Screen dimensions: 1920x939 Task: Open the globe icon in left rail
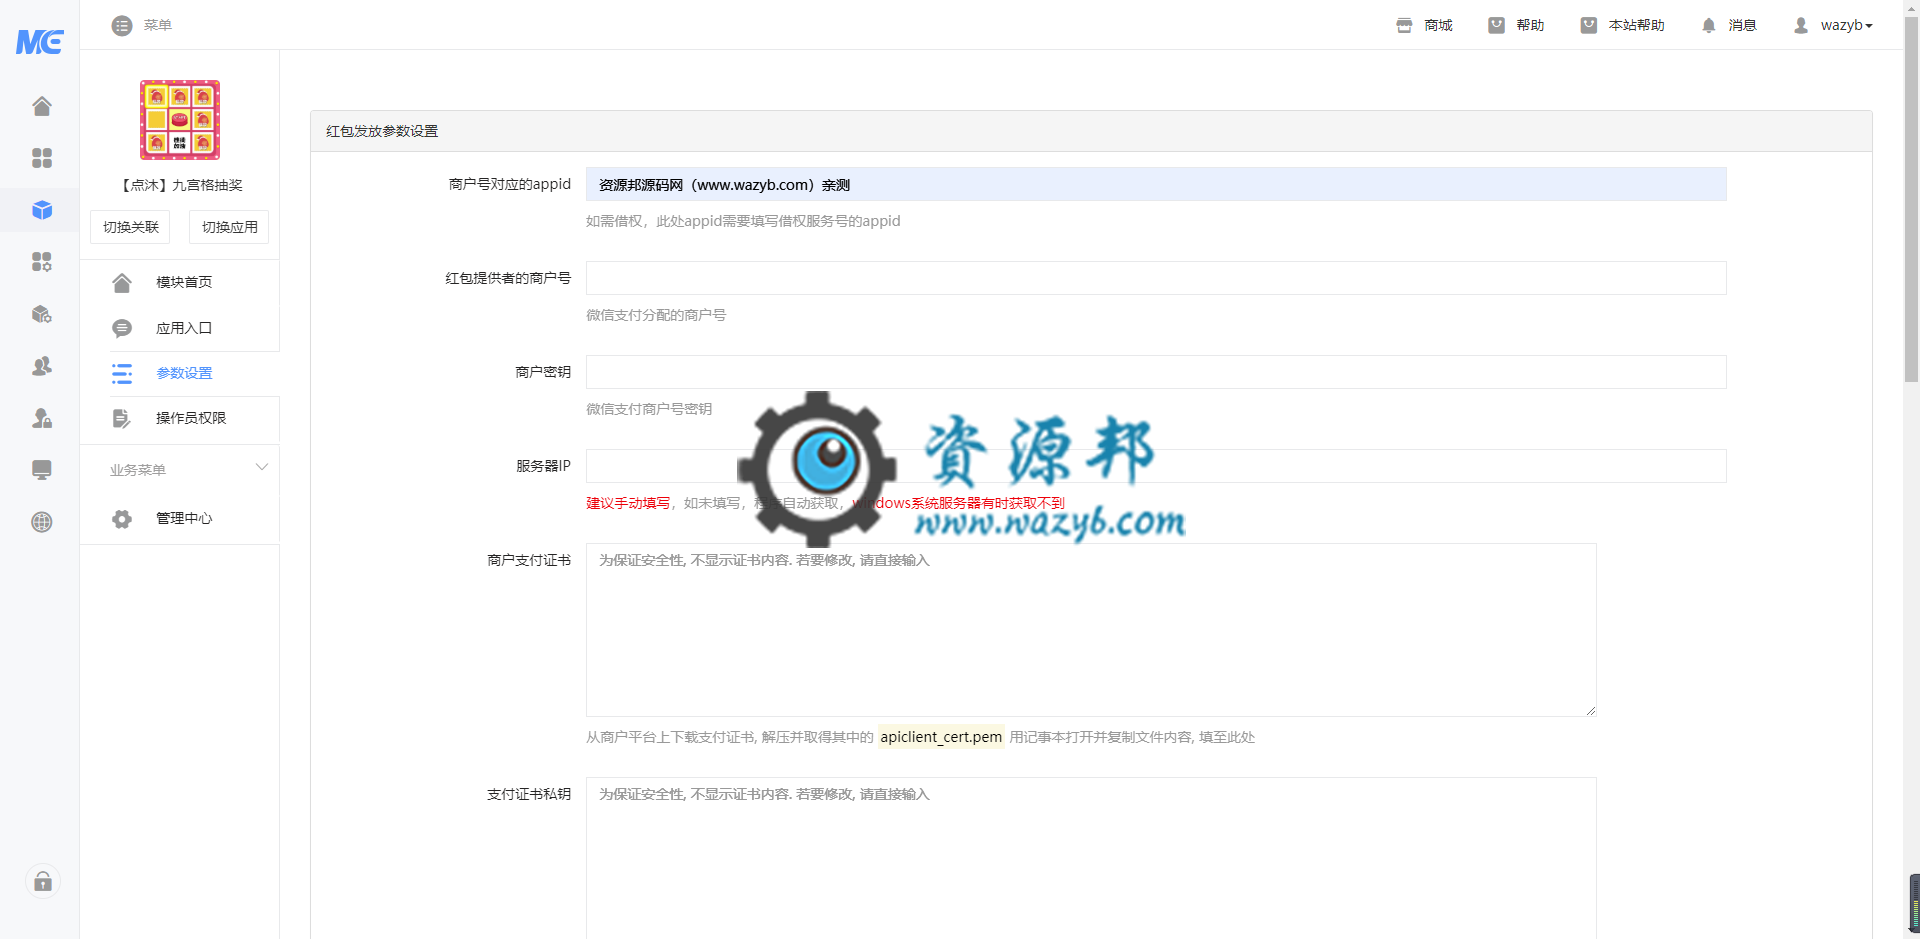pos(42,522)
